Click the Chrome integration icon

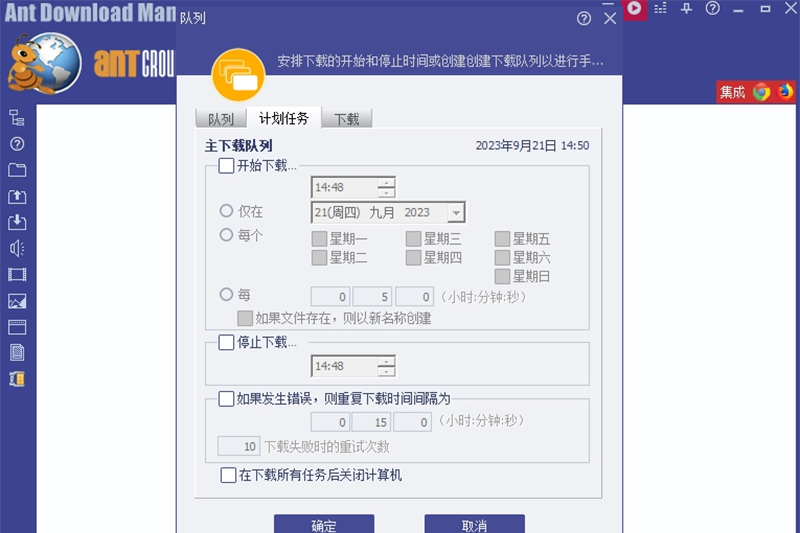(761, 92)
